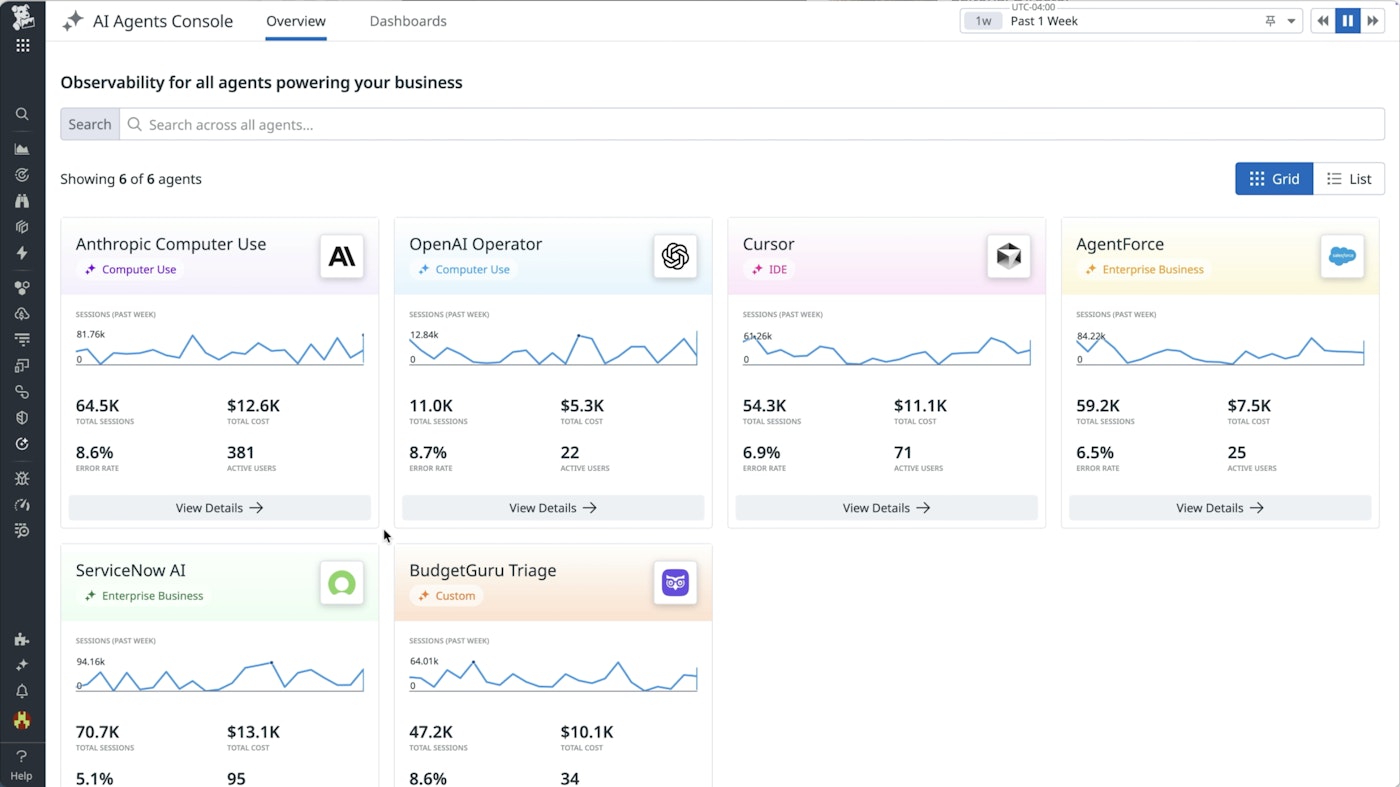
Task: Click the Anthropic logo on first card
Action: click(x=342, y=257)
